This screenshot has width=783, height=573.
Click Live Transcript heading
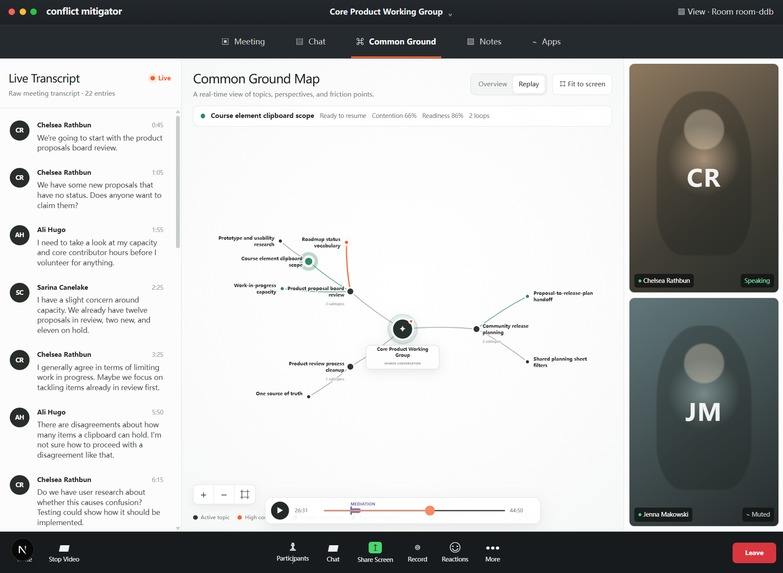(44, 78)
